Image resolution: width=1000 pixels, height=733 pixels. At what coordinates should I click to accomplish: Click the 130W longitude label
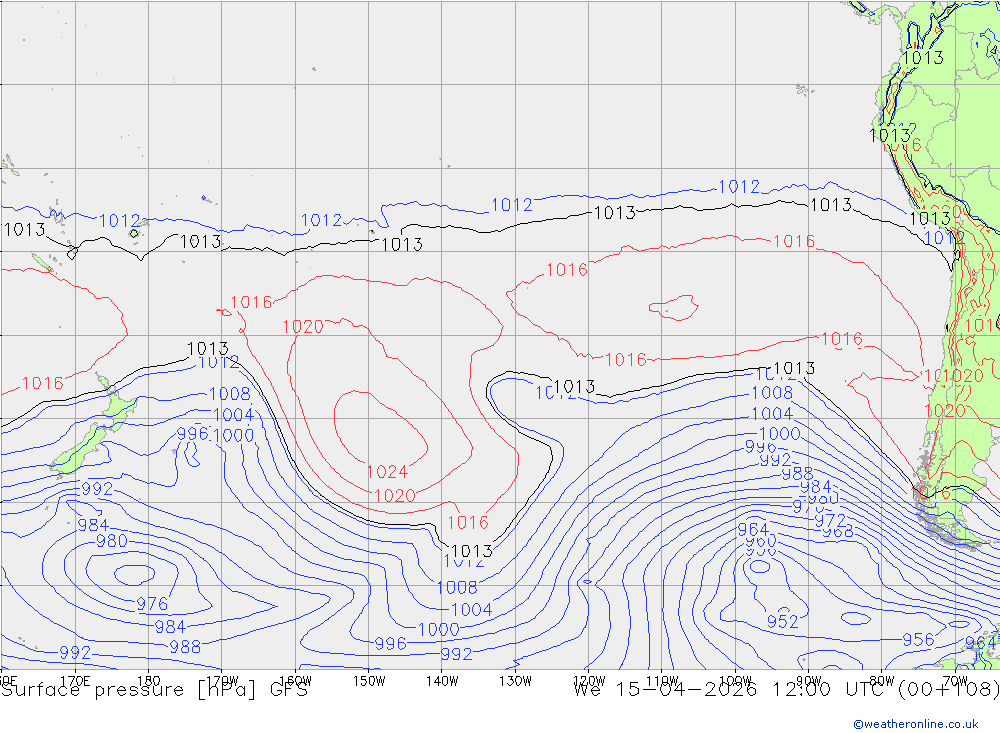[x=515, y=681]
